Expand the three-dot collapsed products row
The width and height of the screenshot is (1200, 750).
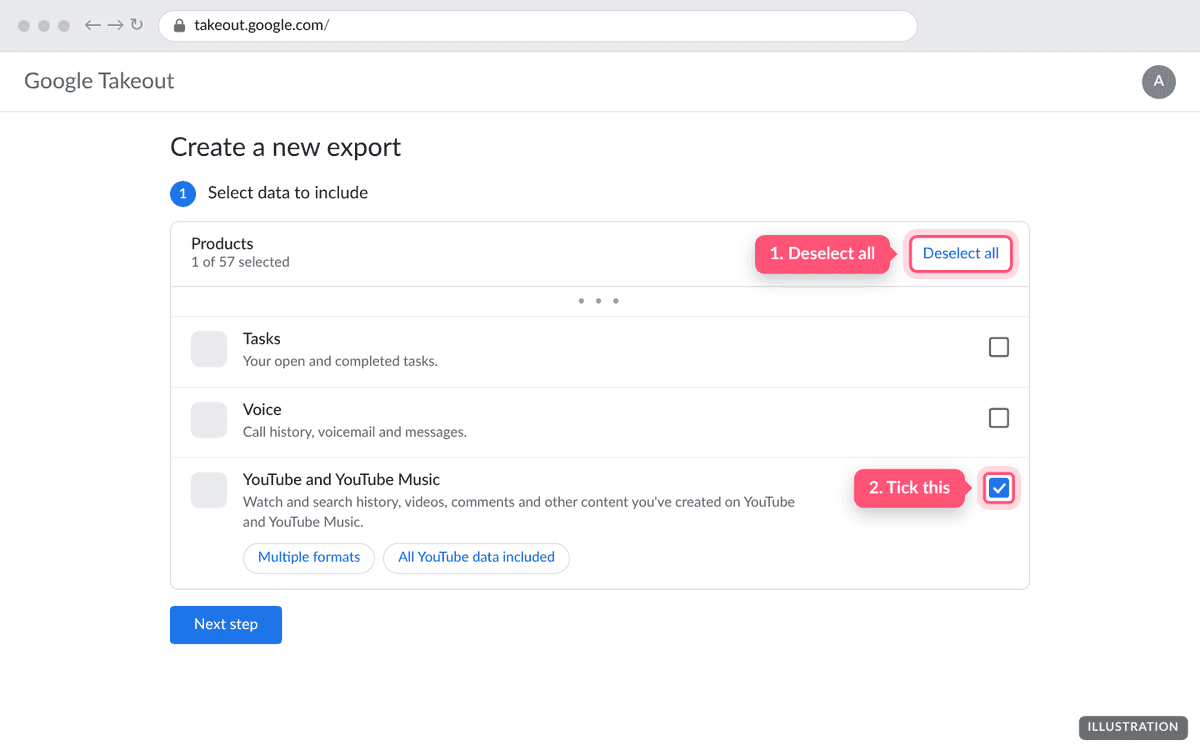coord(599,301)
